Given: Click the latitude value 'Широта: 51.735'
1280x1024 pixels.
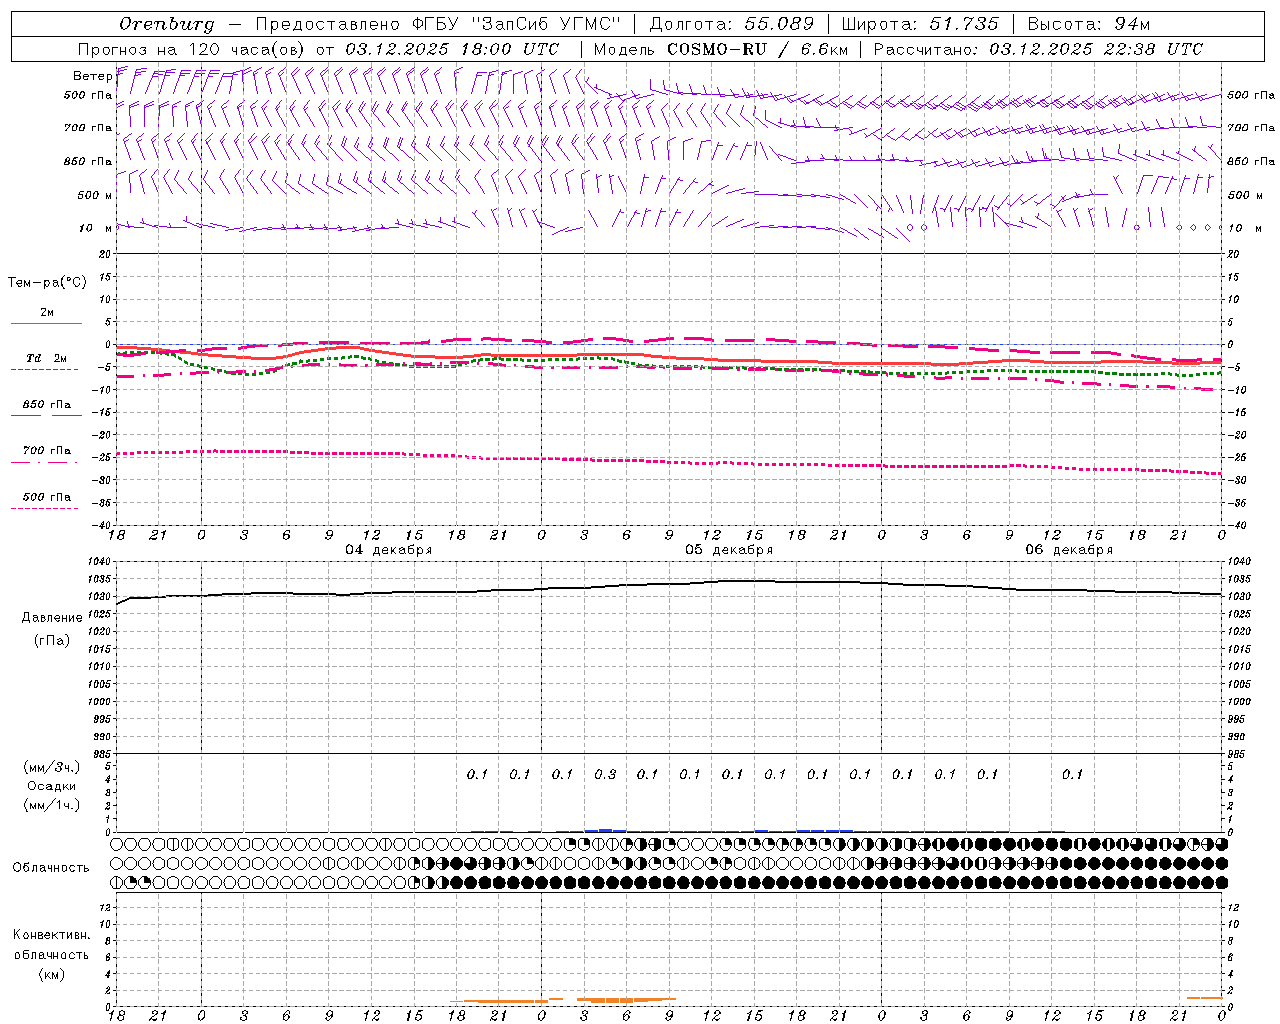Looking at the screenshot, I should (920, 24).
